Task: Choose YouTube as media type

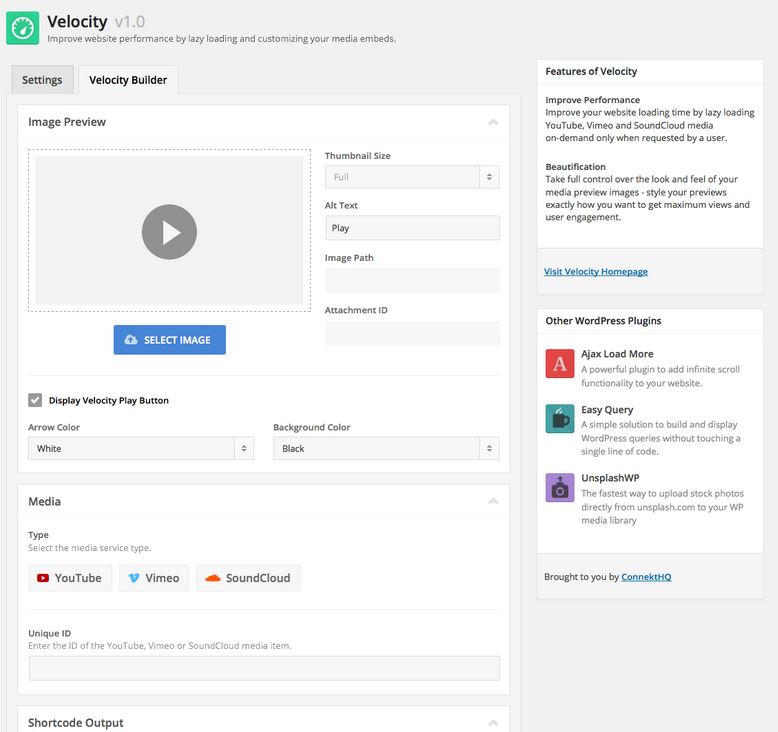Action: click(70, 578)
